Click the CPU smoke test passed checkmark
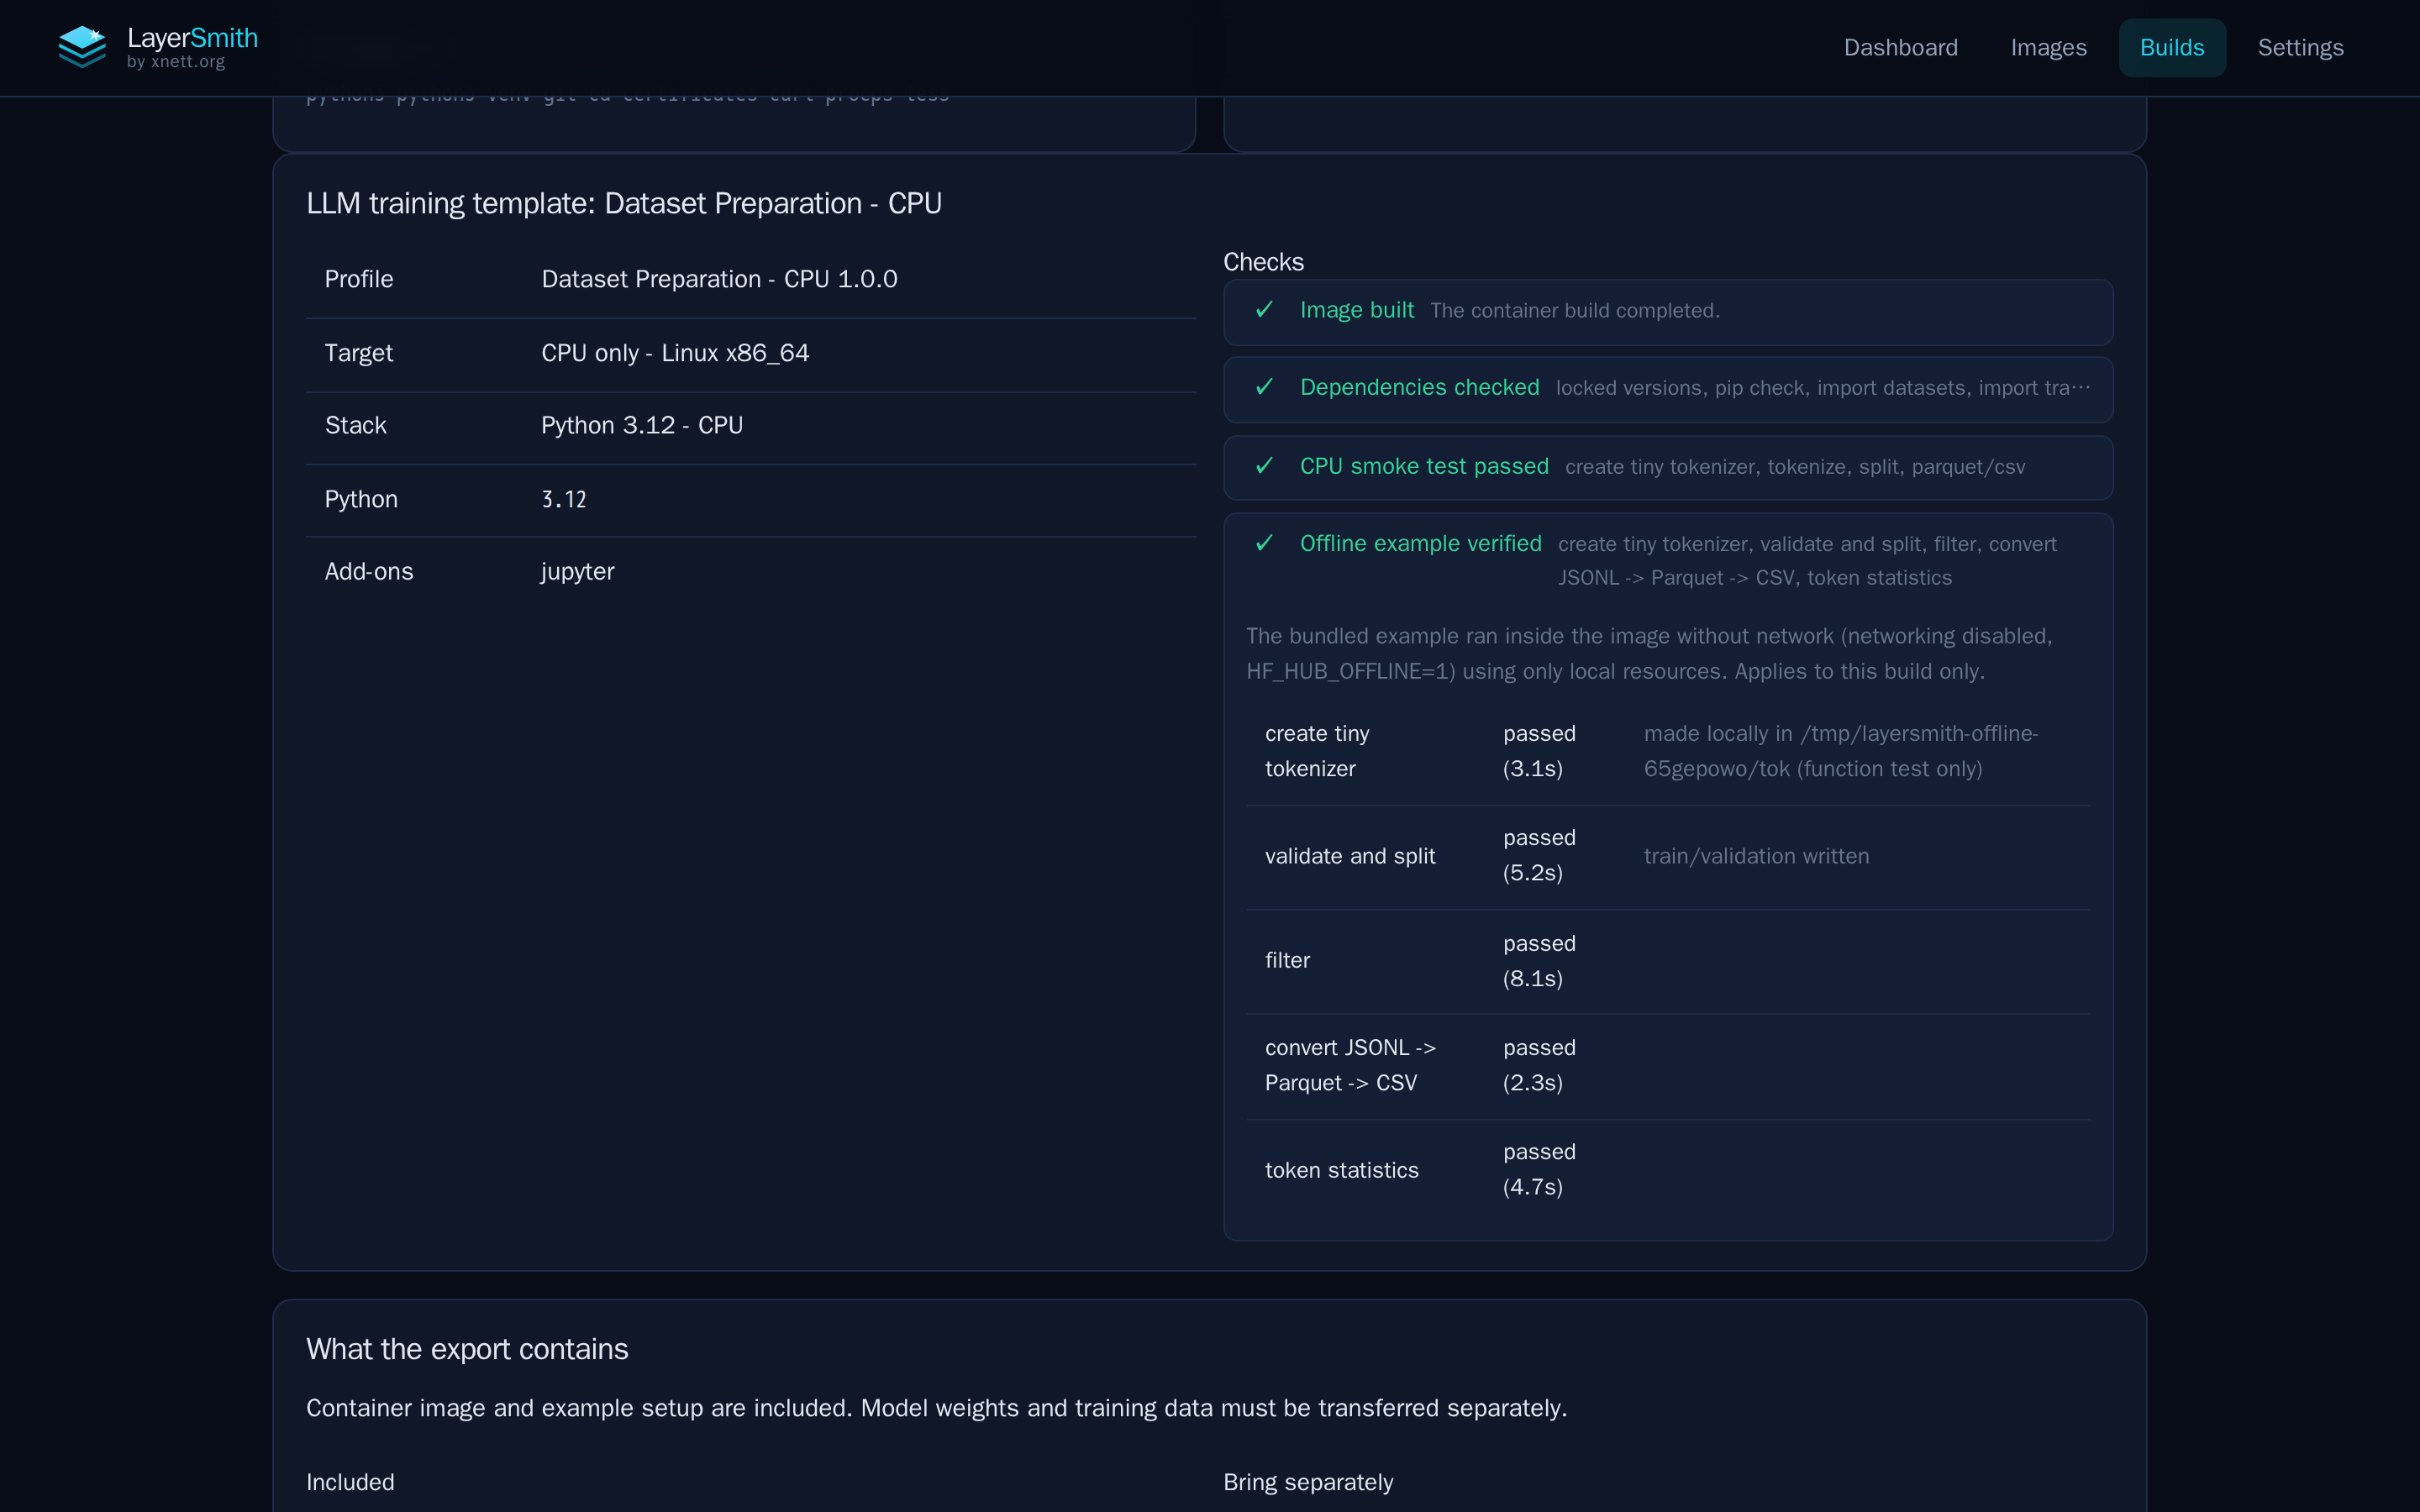 [x=1264, y=466]
